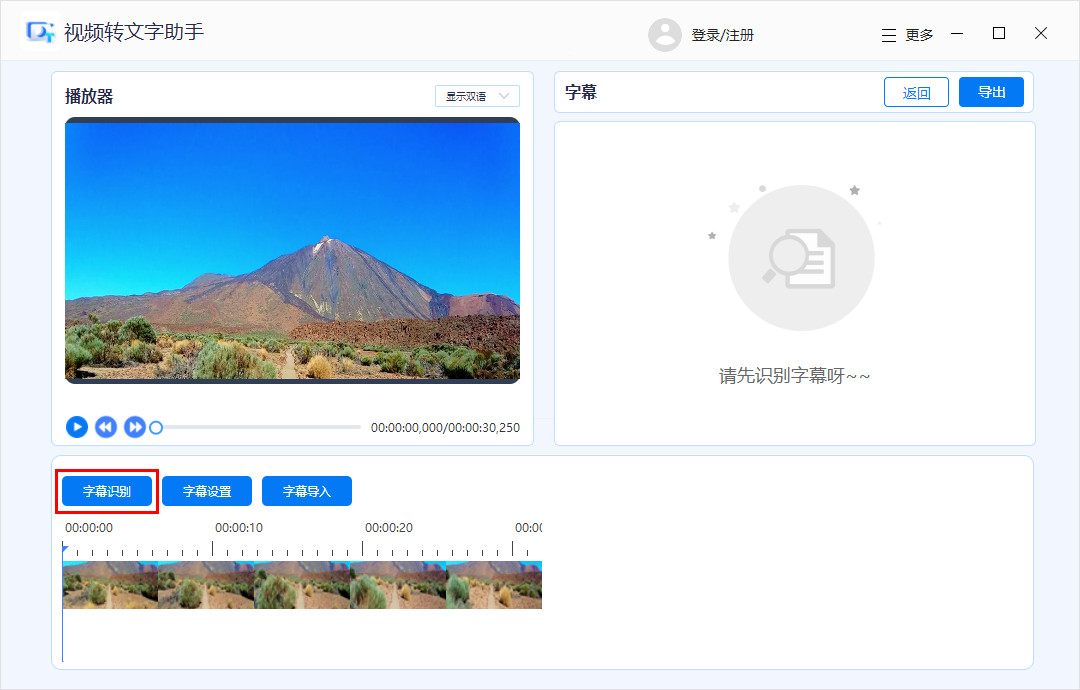Click the fast-forward playback icon
Viewport: 1080px width, 690px height.
[135, 427]
